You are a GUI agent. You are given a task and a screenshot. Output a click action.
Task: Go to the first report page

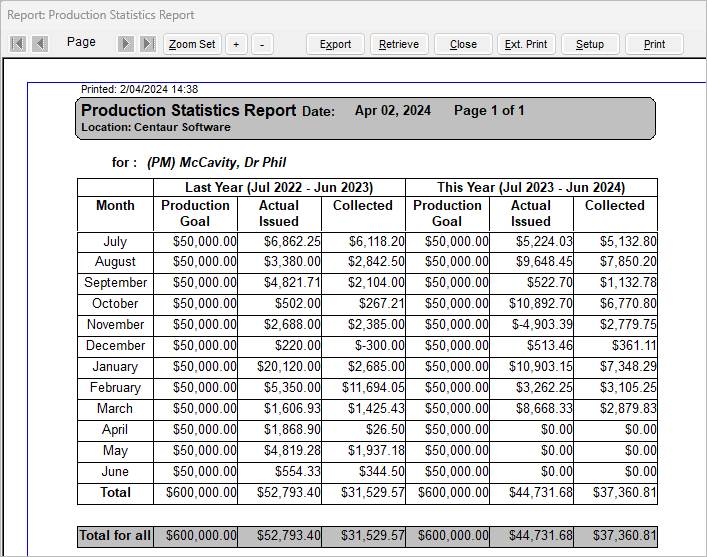pos(18,44)
